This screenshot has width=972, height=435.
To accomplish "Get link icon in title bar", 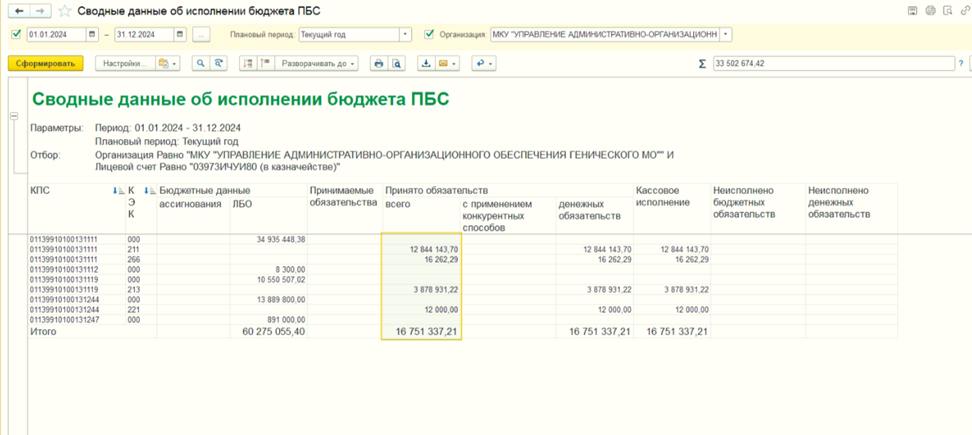I will pos(964,11).
